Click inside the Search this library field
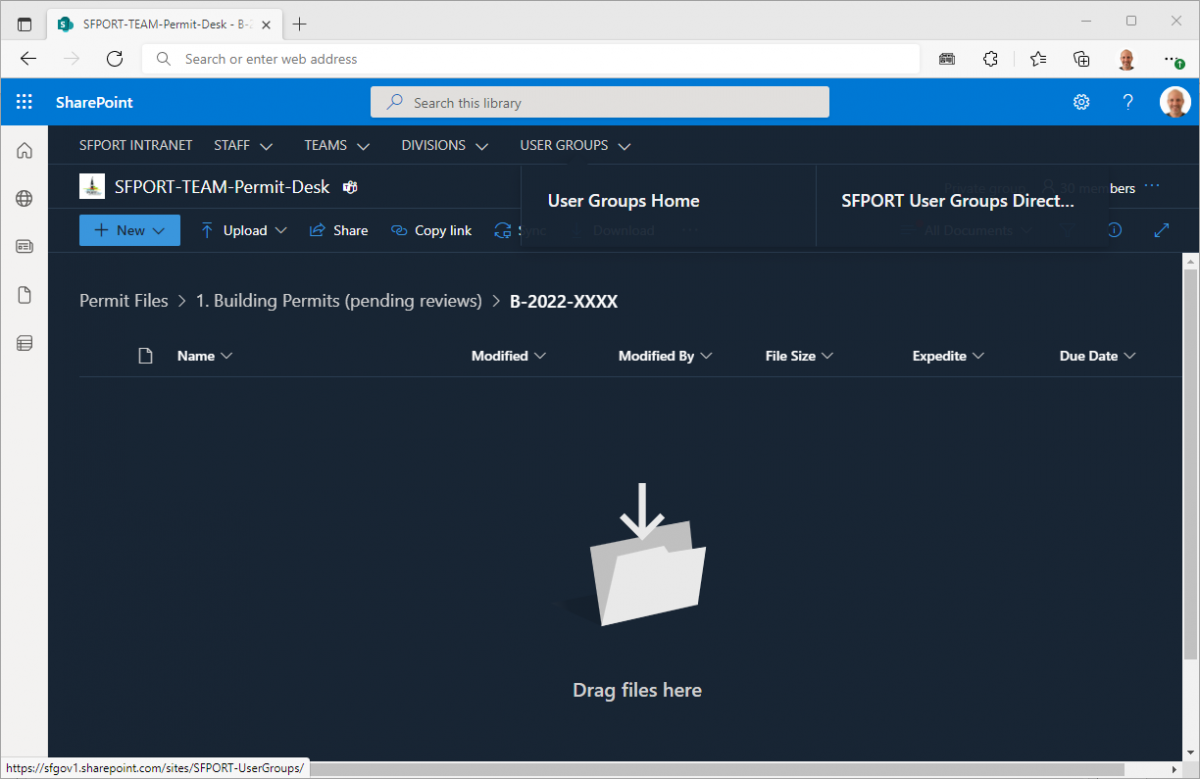This screenshot has height=779, width=1200. click(600, 102)
